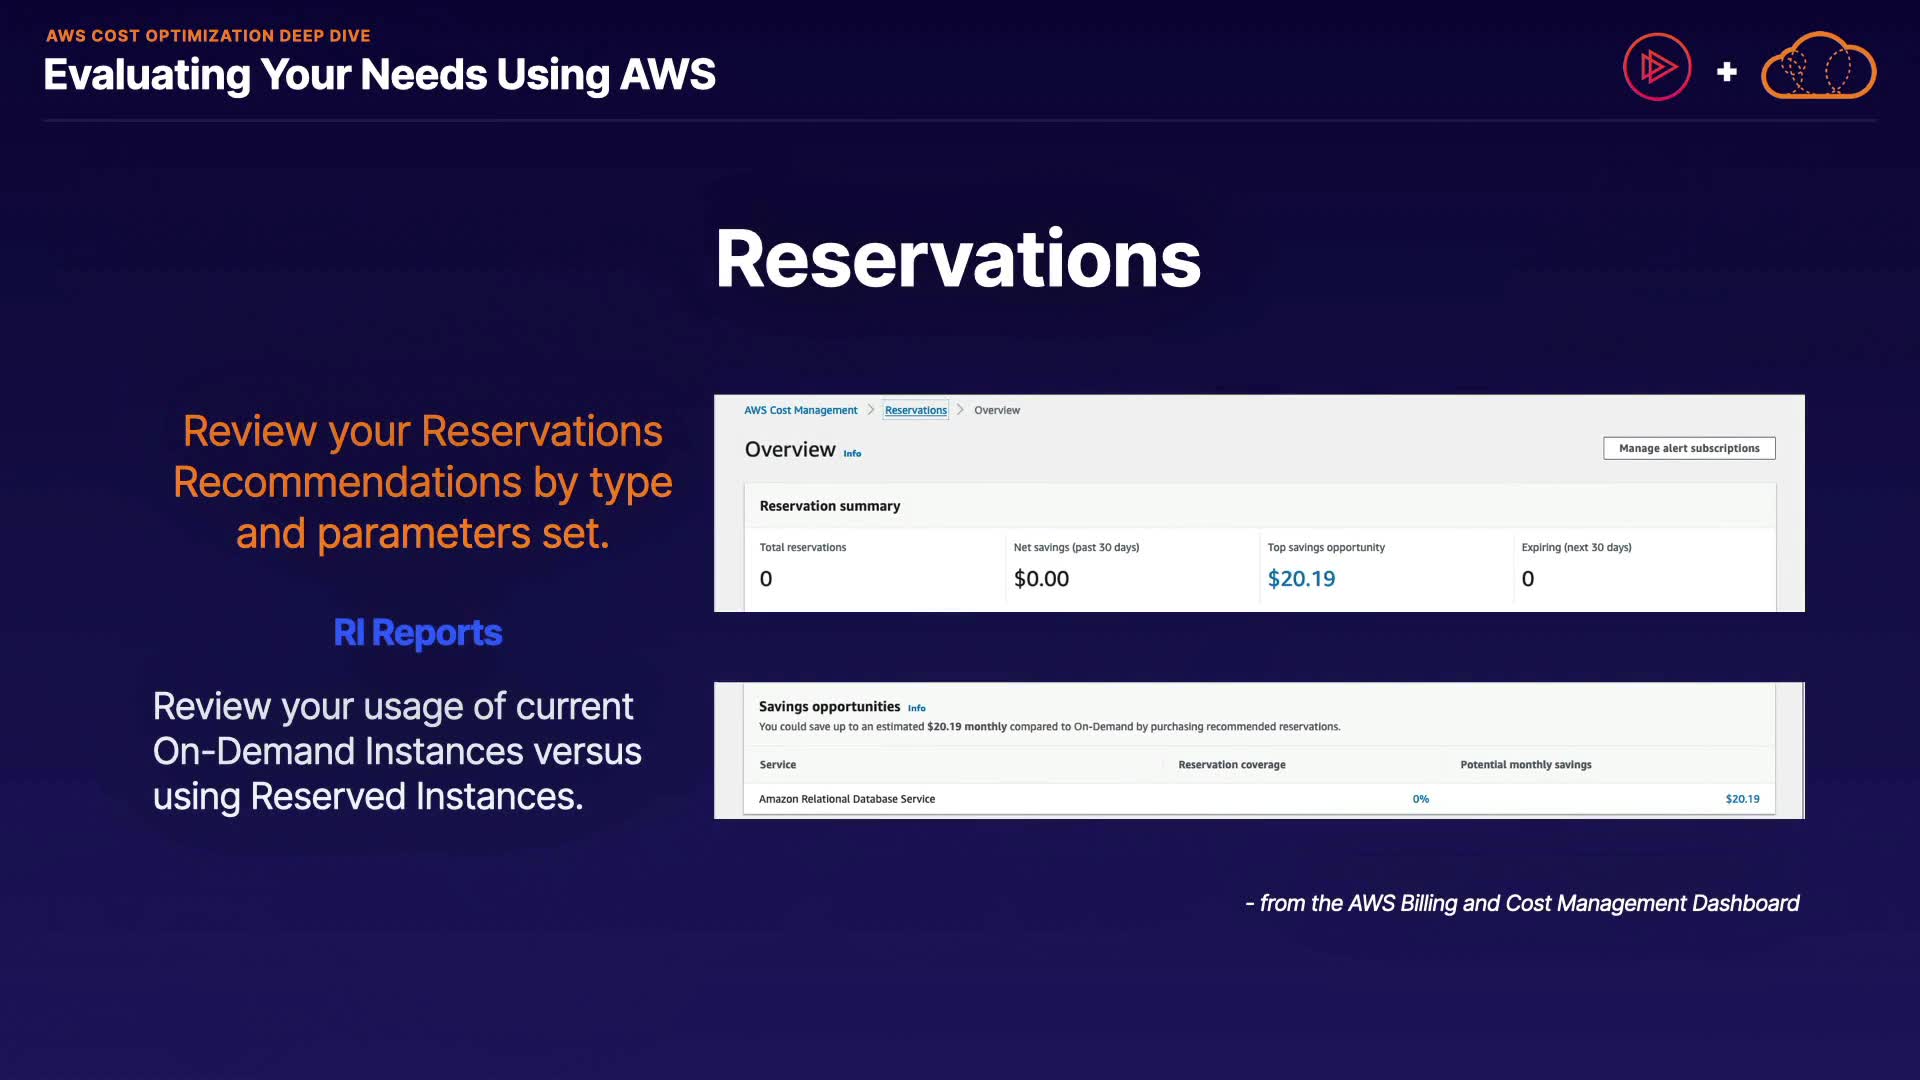Screen dimensions: 1920x1080
Task: Select the Amazon Relational Database Service row
Action: tap(846, 799)
